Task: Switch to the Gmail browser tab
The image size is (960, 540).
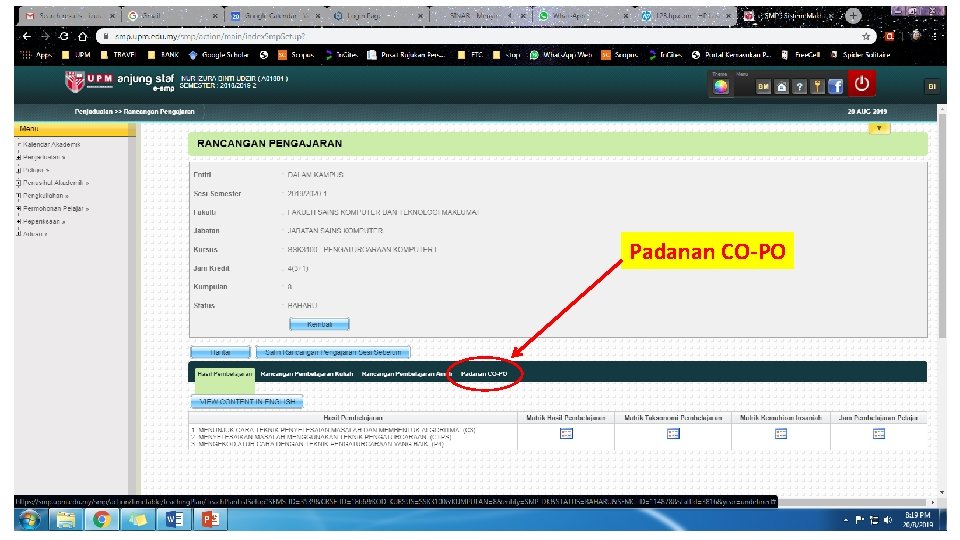Action: tap(171, 16)
